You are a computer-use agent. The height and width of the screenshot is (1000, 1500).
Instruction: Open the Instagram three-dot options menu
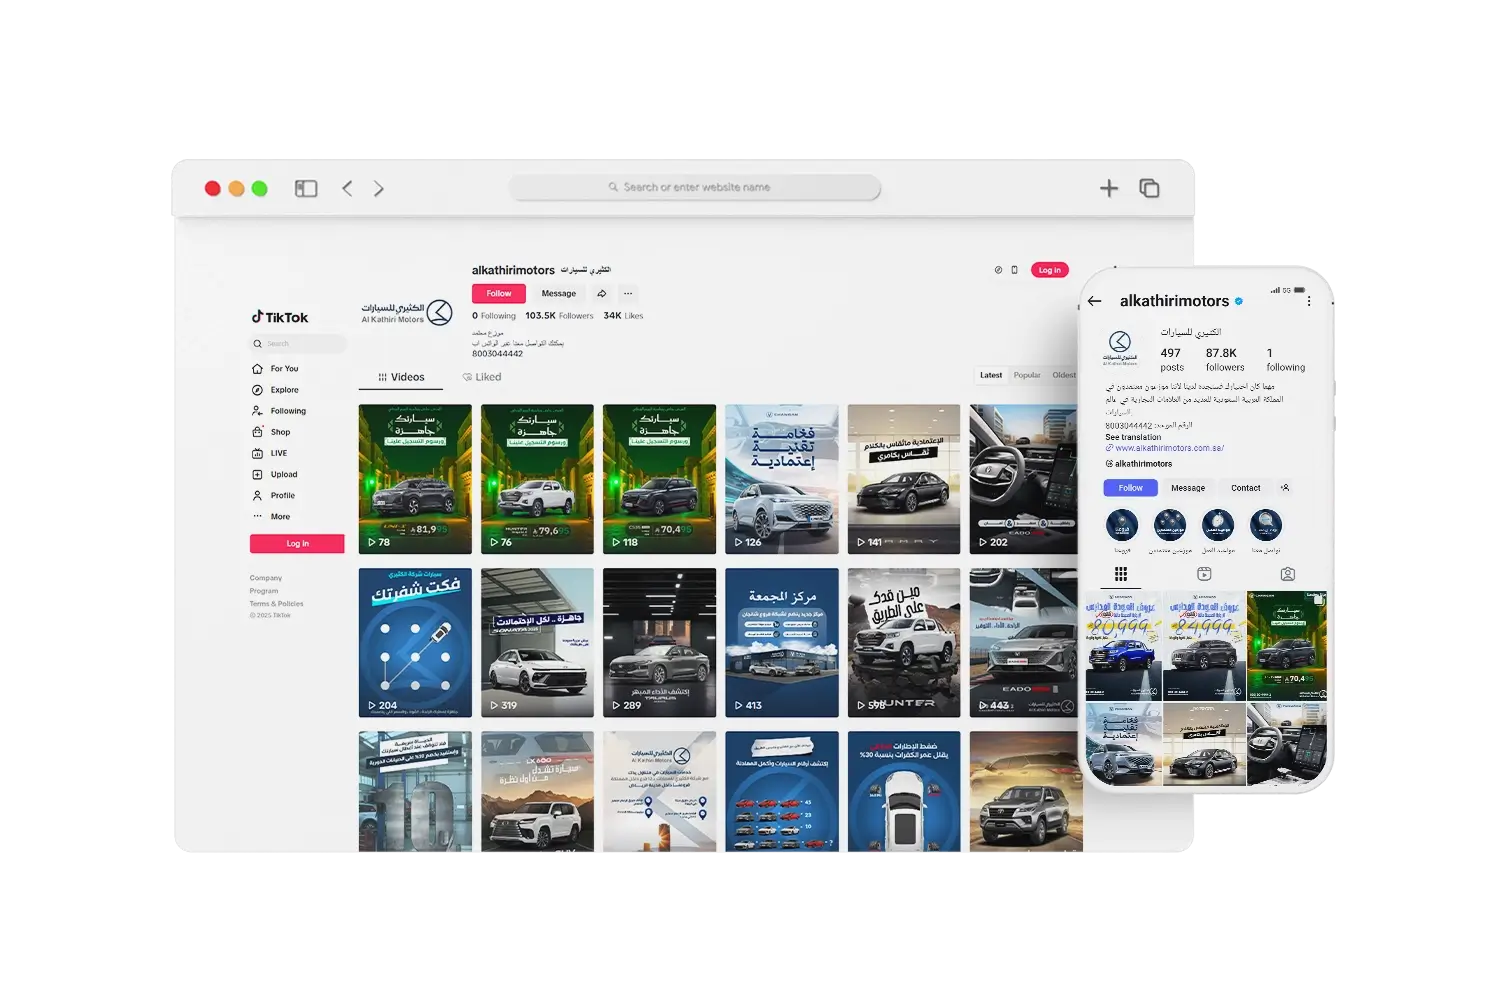pyautogui.click(x=1309, y=301)
